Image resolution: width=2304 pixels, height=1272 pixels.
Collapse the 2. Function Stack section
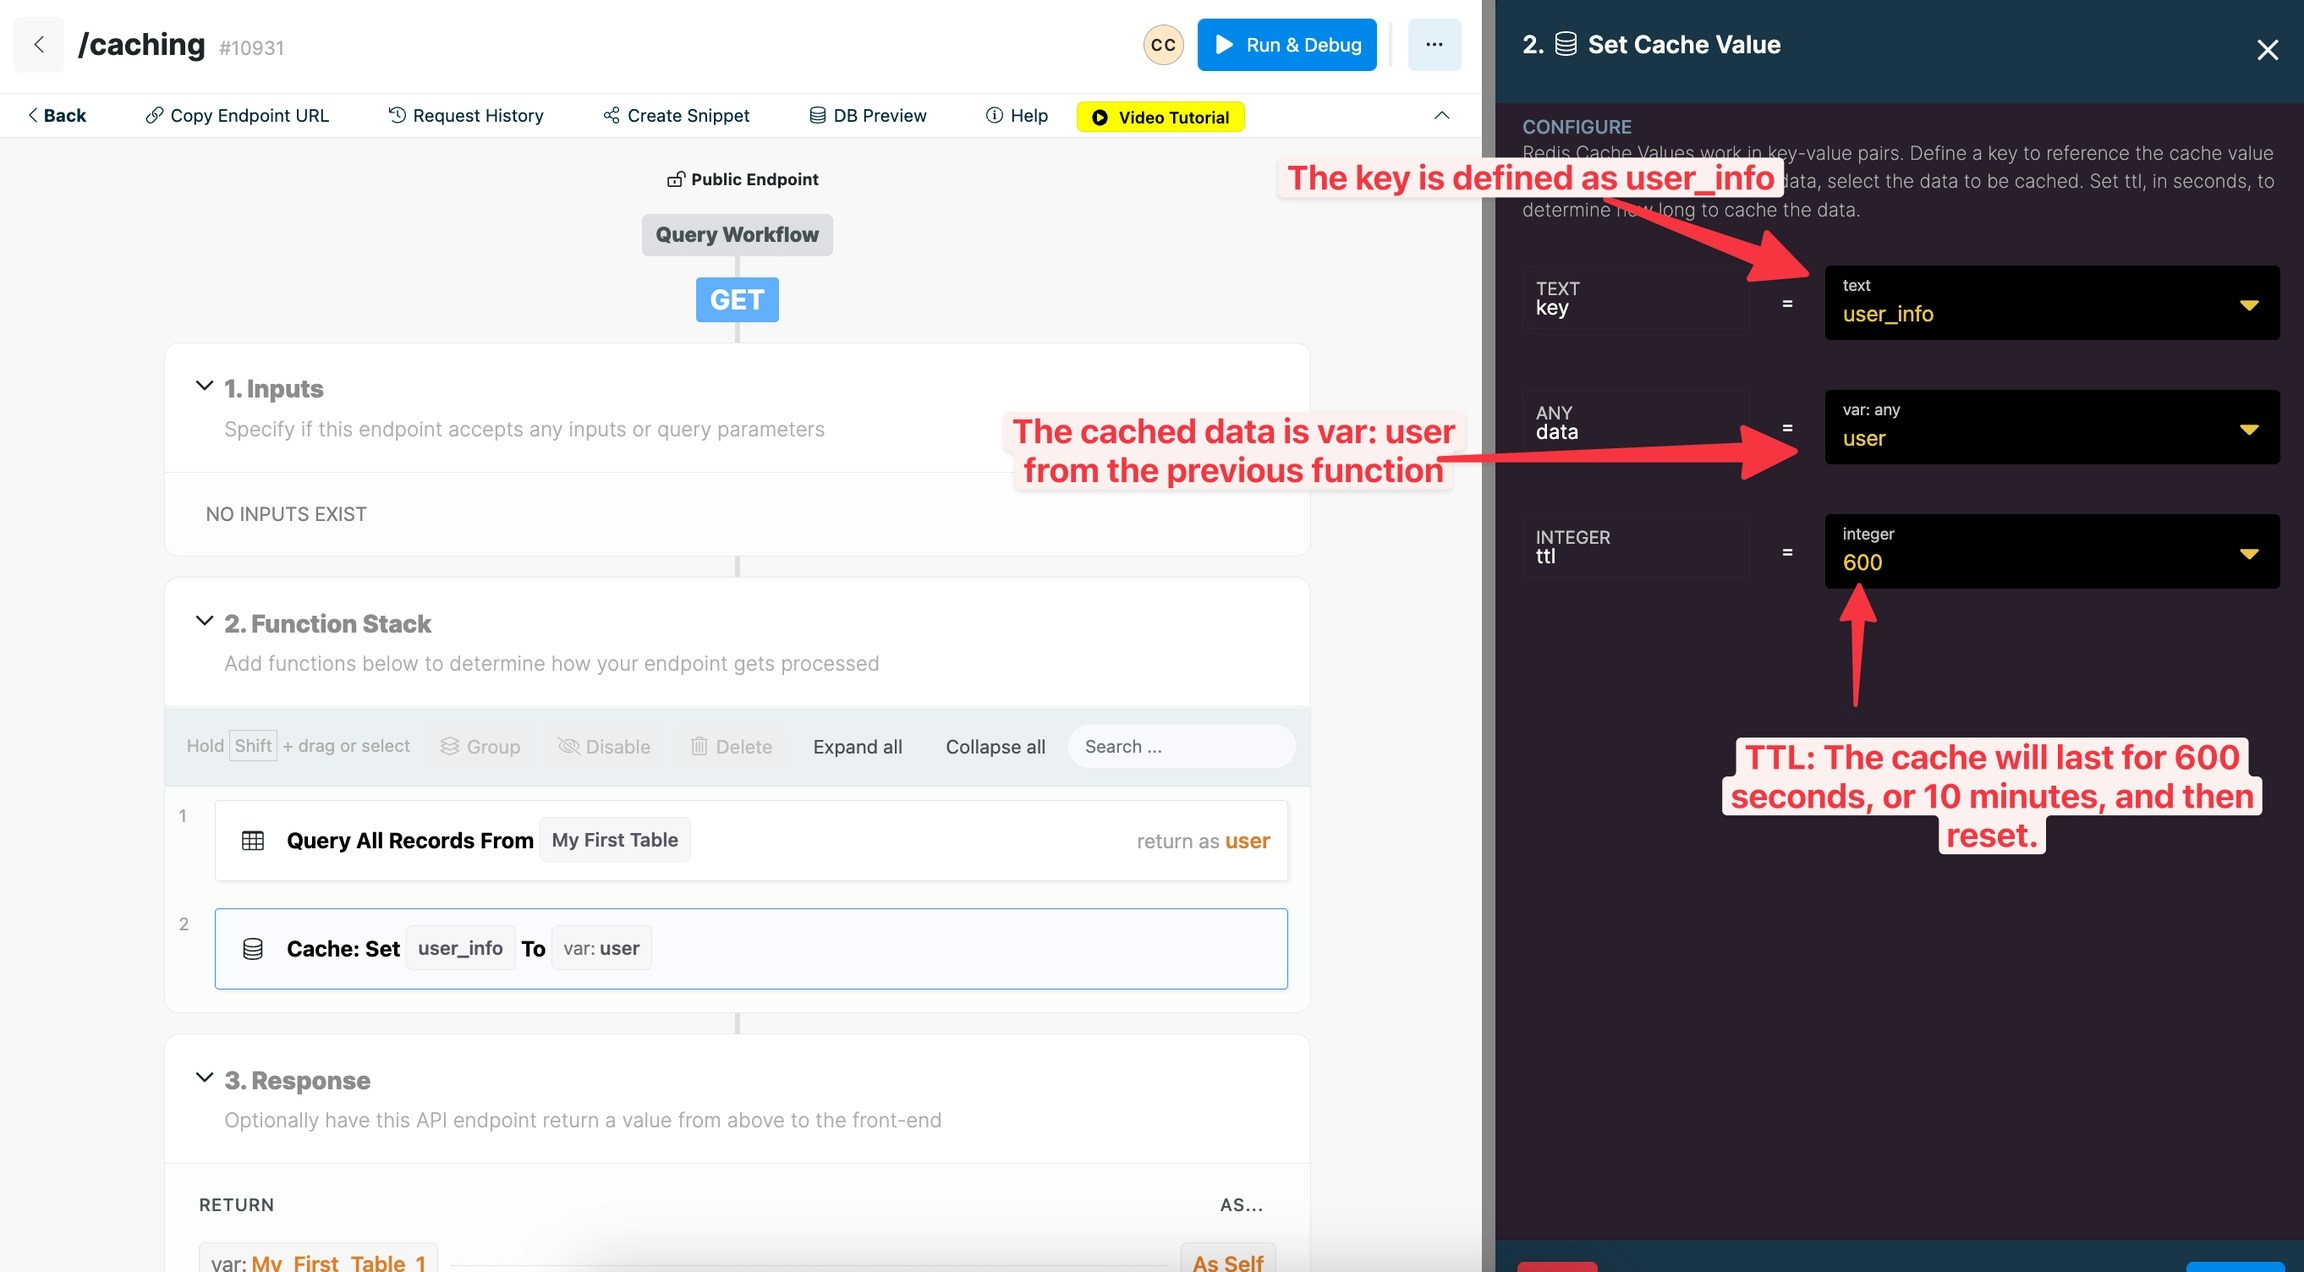204,621
